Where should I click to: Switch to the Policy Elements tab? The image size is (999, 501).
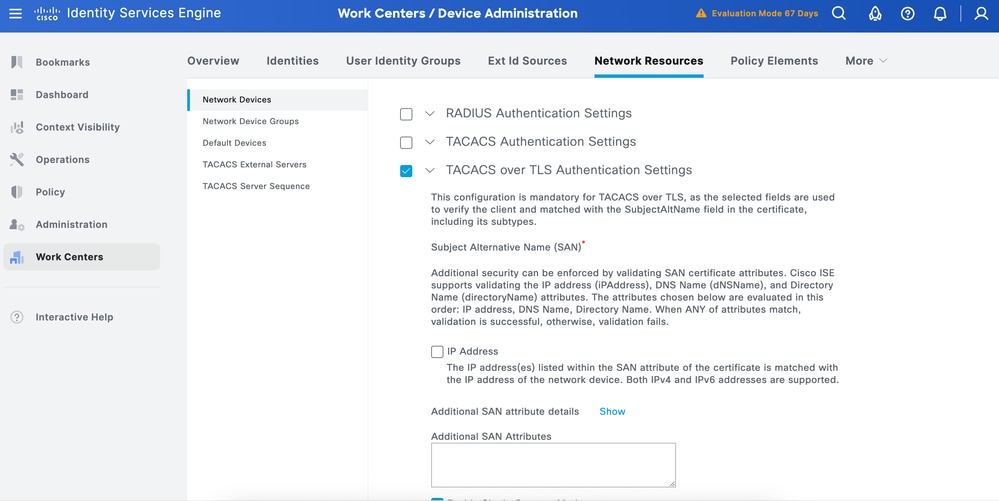tap(774, 61)
